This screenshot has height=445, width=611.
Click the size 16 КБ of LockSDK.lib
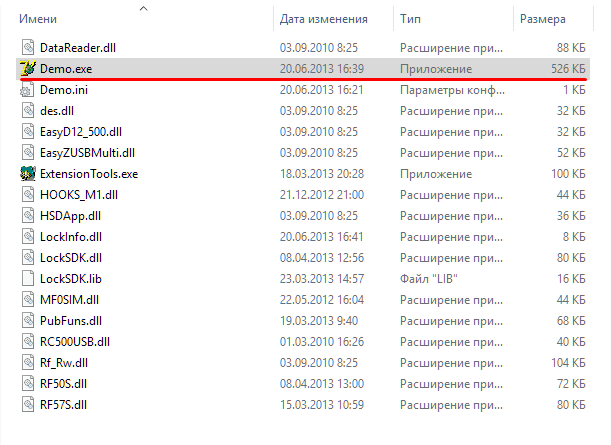coord(571,279)
